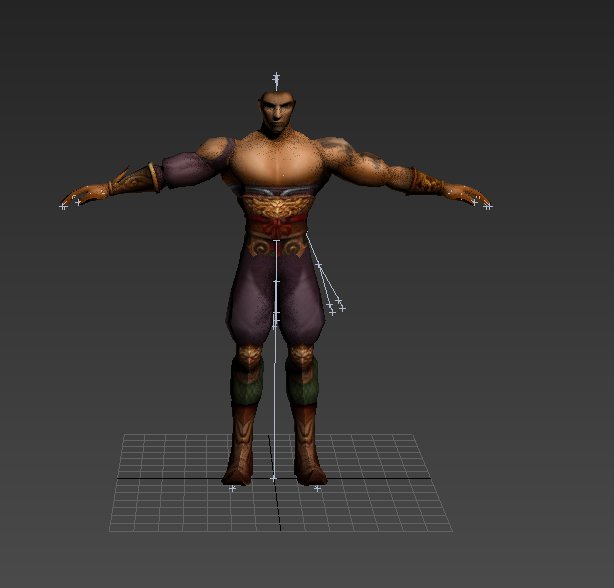The width and height of the screenshot is (614, 588).
Task: Select the outermost fingertip helper on sleeved arm's hand
Action: (x=63, y=206)
